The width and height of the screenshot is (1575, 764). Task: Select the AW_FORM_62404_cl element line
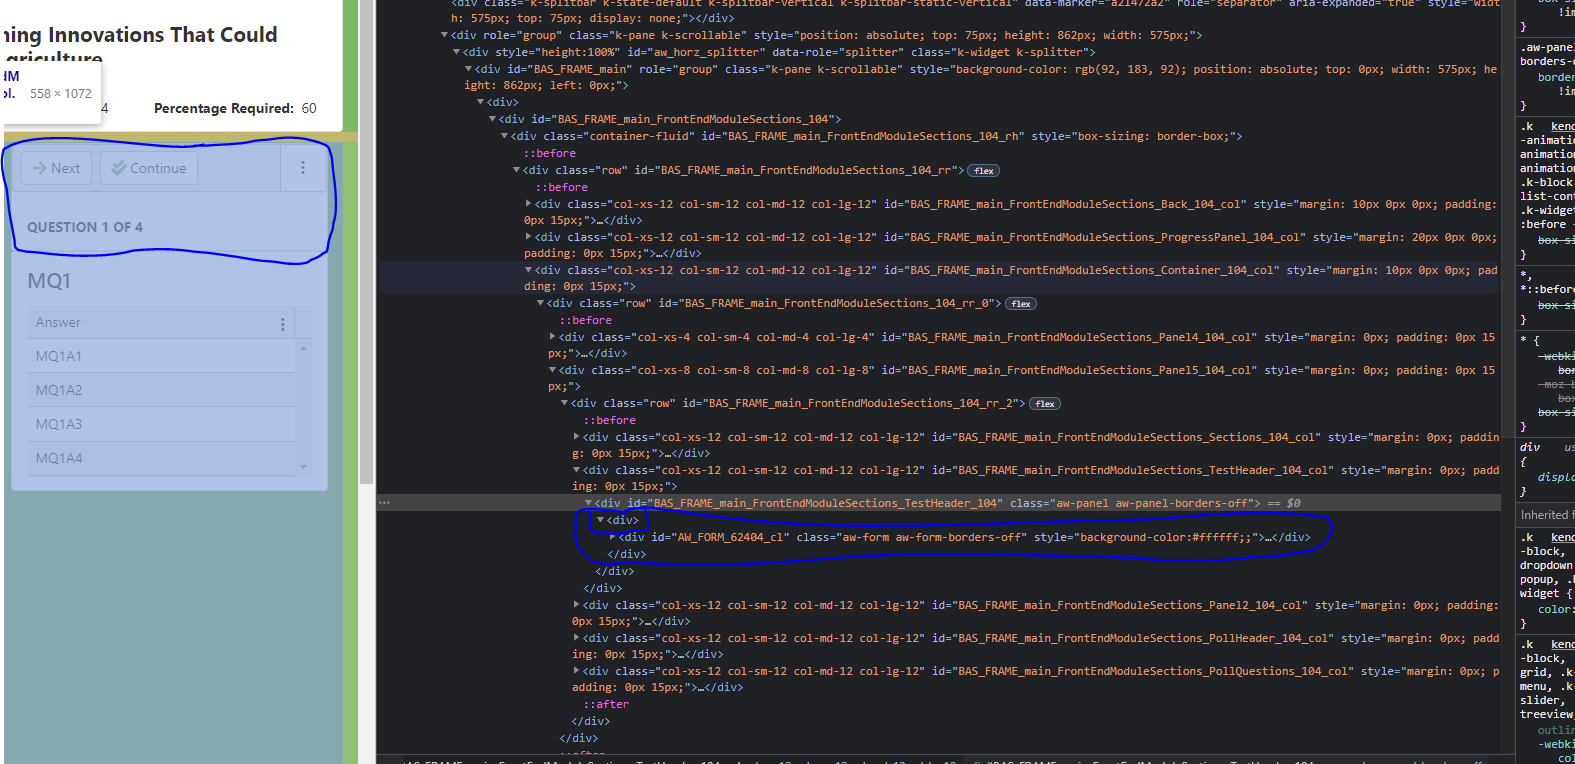pos(964,537)
